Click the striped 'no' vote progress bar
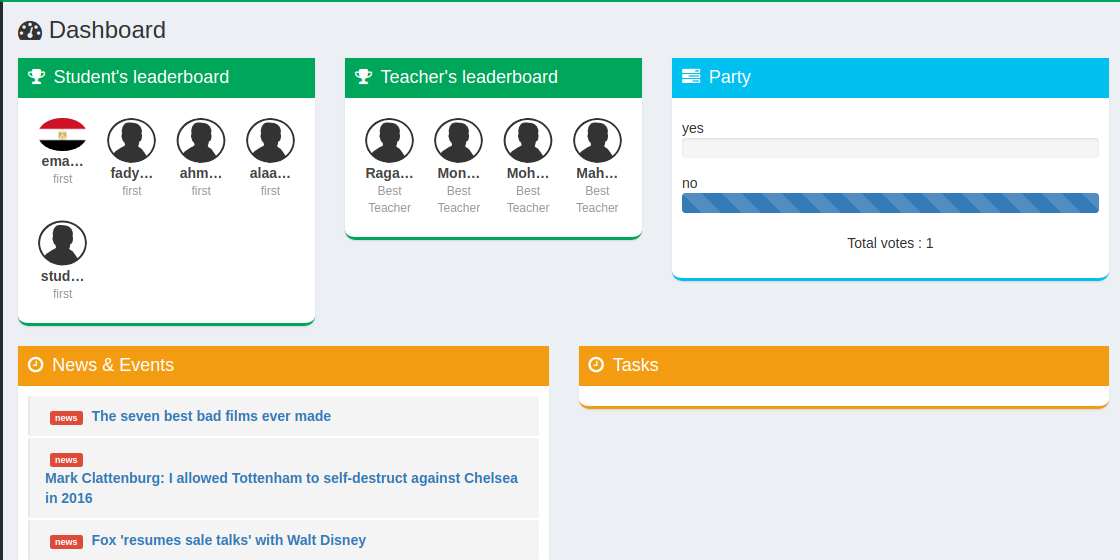 890,203
